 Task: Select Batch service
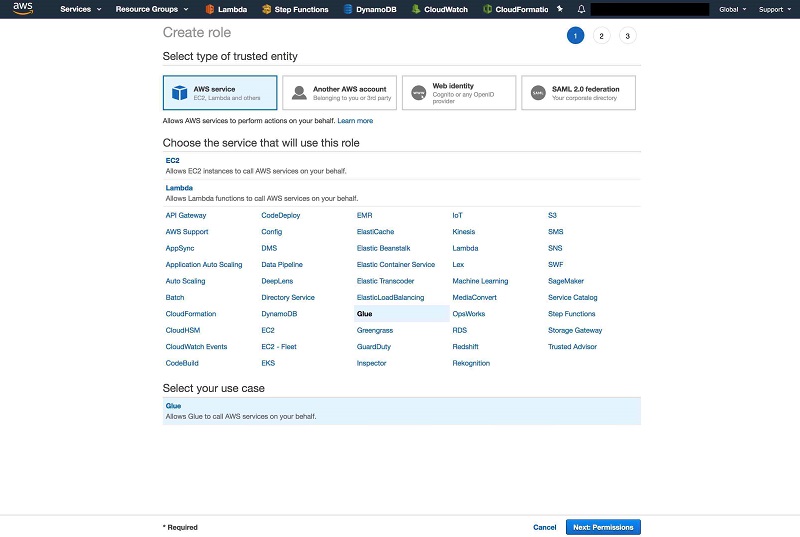point(174,297)
